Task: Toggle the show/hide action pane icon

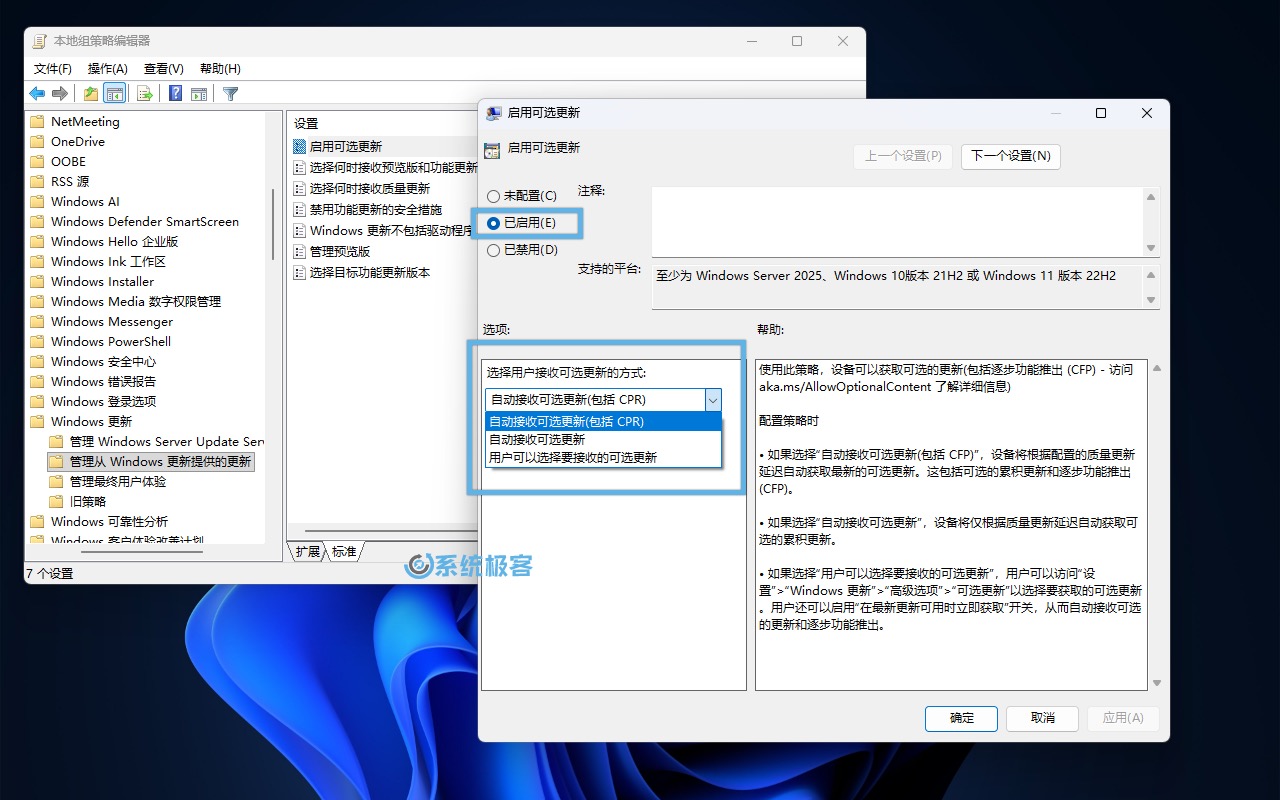Action: click(x=199, y=94)
